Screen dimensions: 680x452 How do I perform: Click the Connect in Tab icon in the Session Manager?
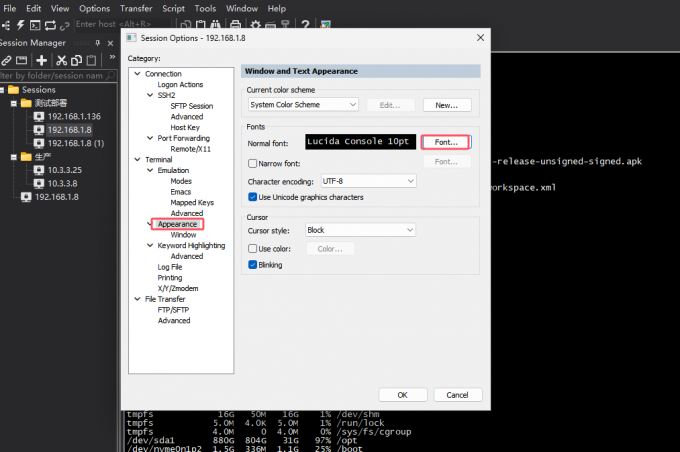[21, 60]
